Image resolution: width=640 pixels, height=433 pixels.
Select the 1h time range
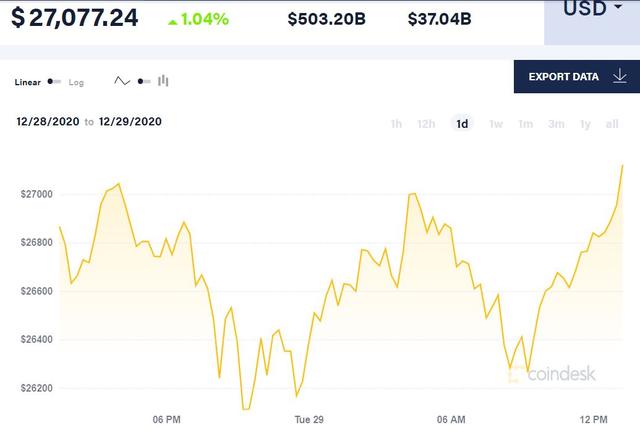[396, 124]
